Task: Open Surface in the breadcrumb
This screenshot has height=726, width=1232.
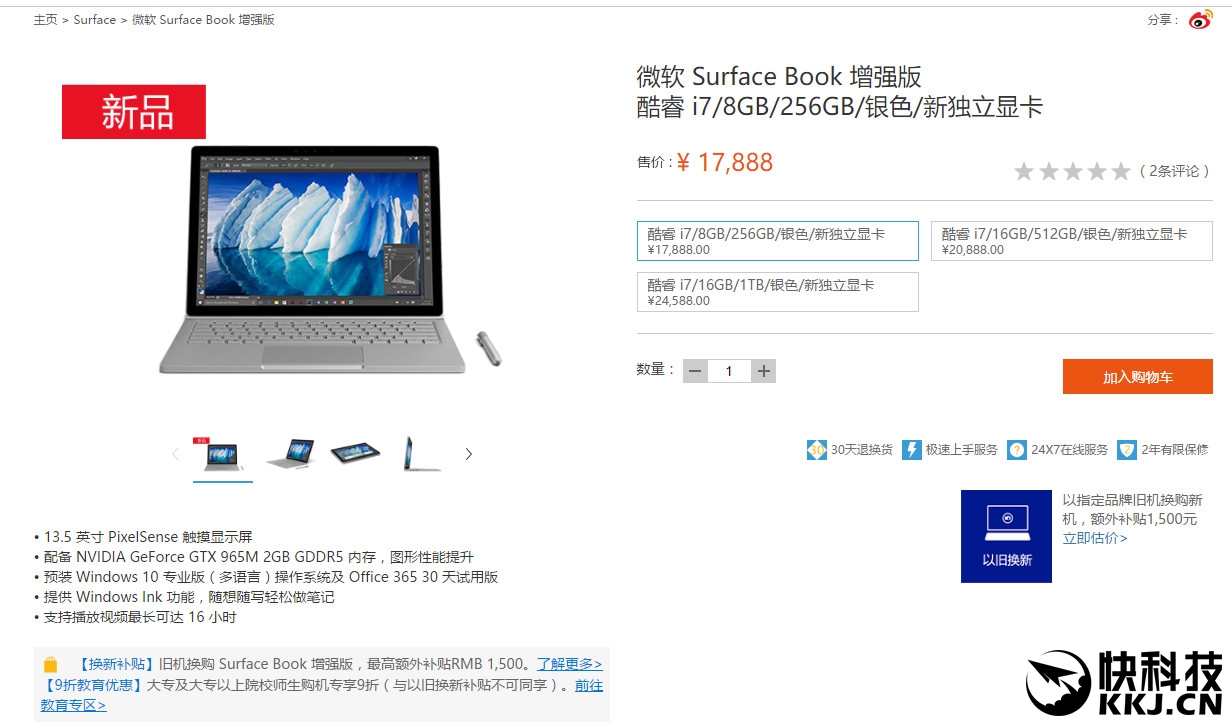Action: (x=95, y=20)
